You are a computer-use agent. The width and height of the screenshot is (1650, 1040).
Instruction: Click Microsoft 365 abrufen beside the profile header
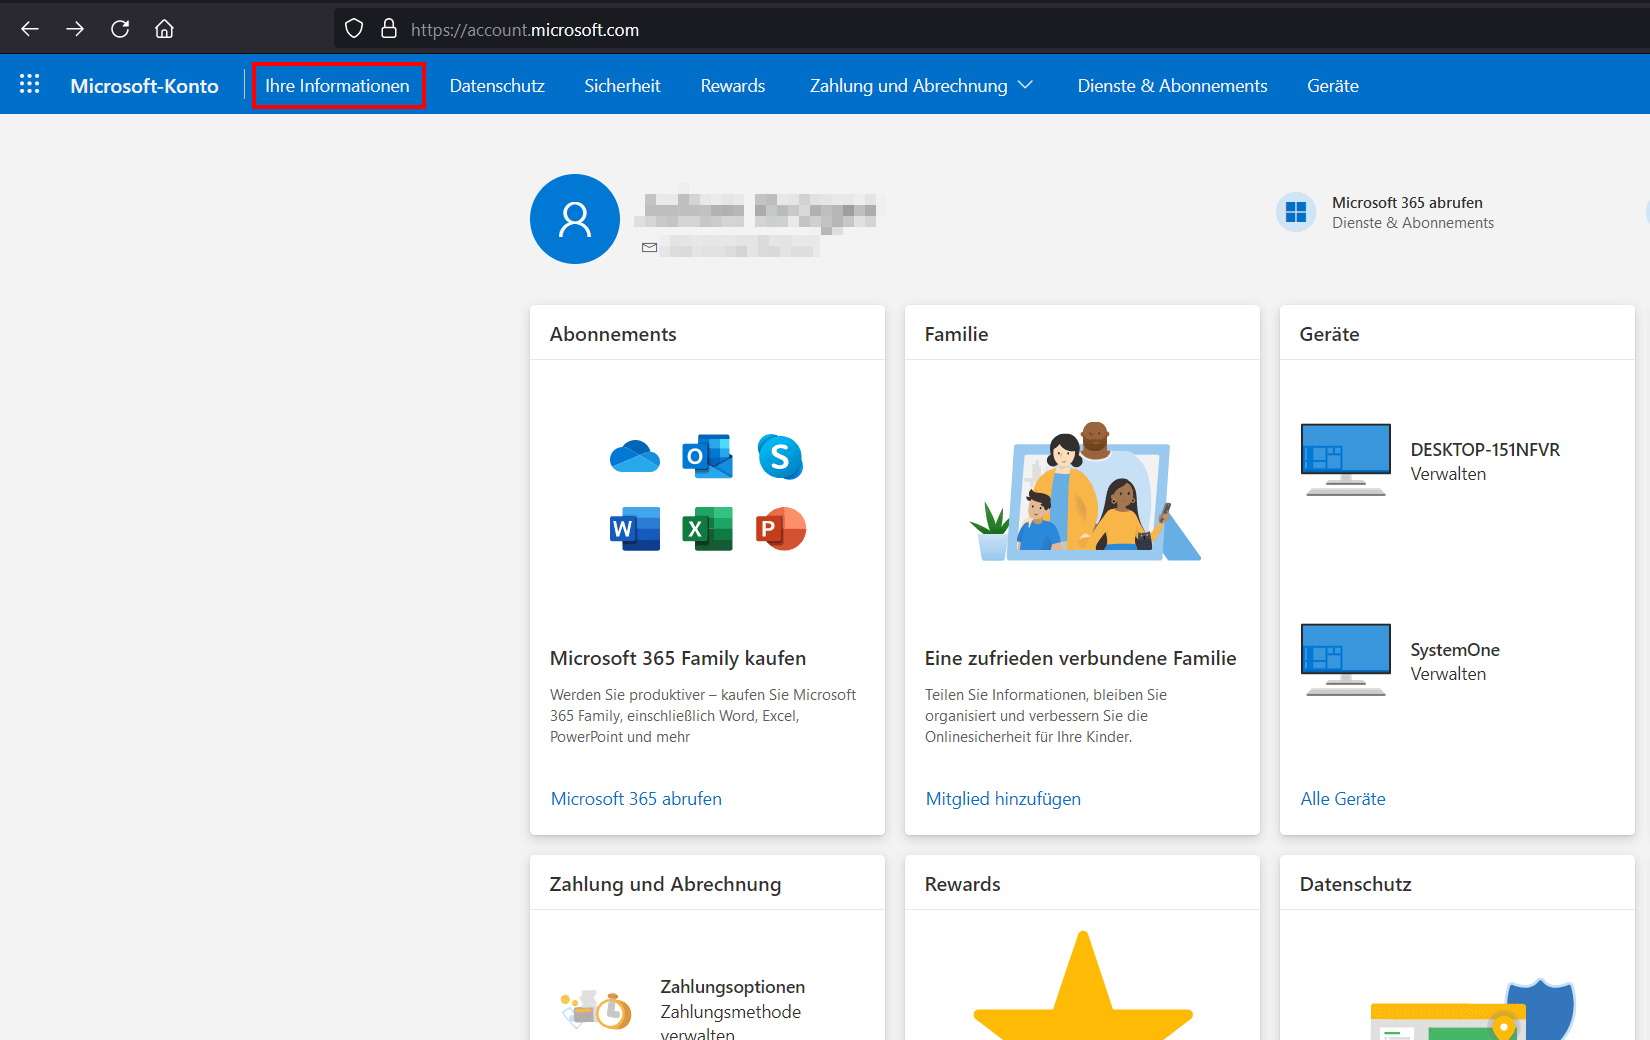point(1407,202)
